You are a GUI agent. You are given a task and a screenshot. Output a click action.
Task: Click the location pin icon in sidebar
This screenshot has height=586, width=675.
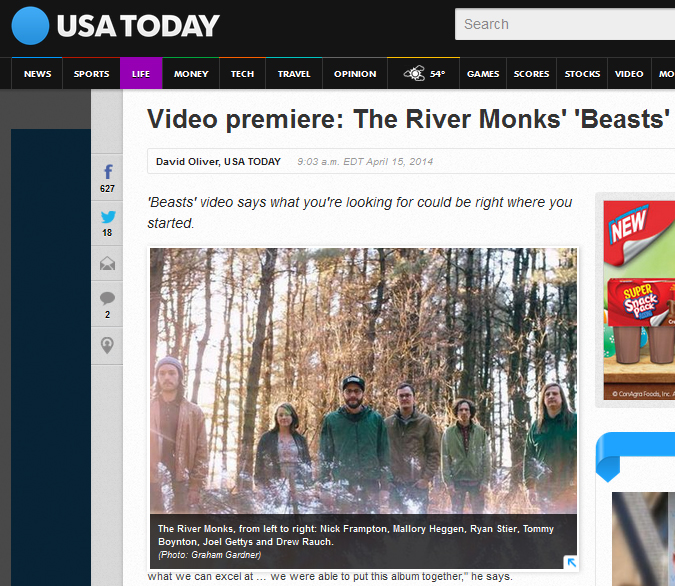pyautogui.click(x=107, y=345)
